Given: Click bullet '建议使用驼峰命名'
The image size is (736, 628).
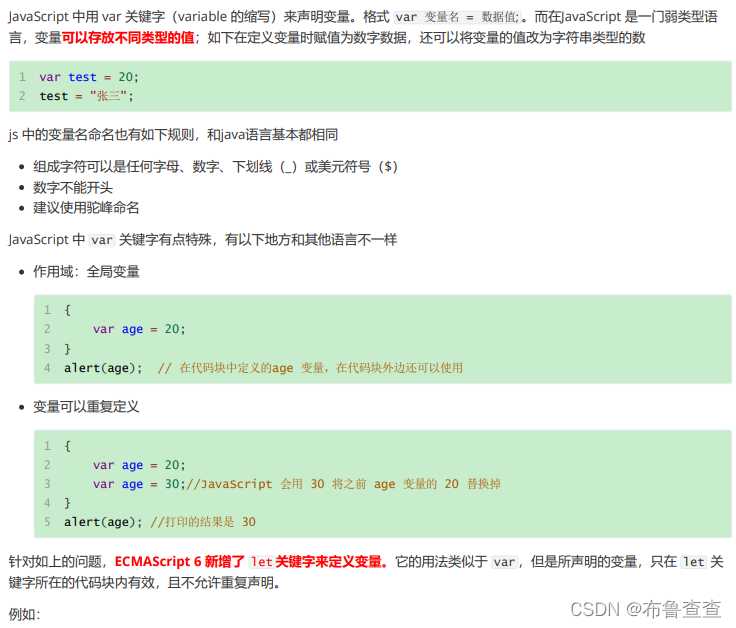Looking at the screenshot, I should (x=86, y=207).
